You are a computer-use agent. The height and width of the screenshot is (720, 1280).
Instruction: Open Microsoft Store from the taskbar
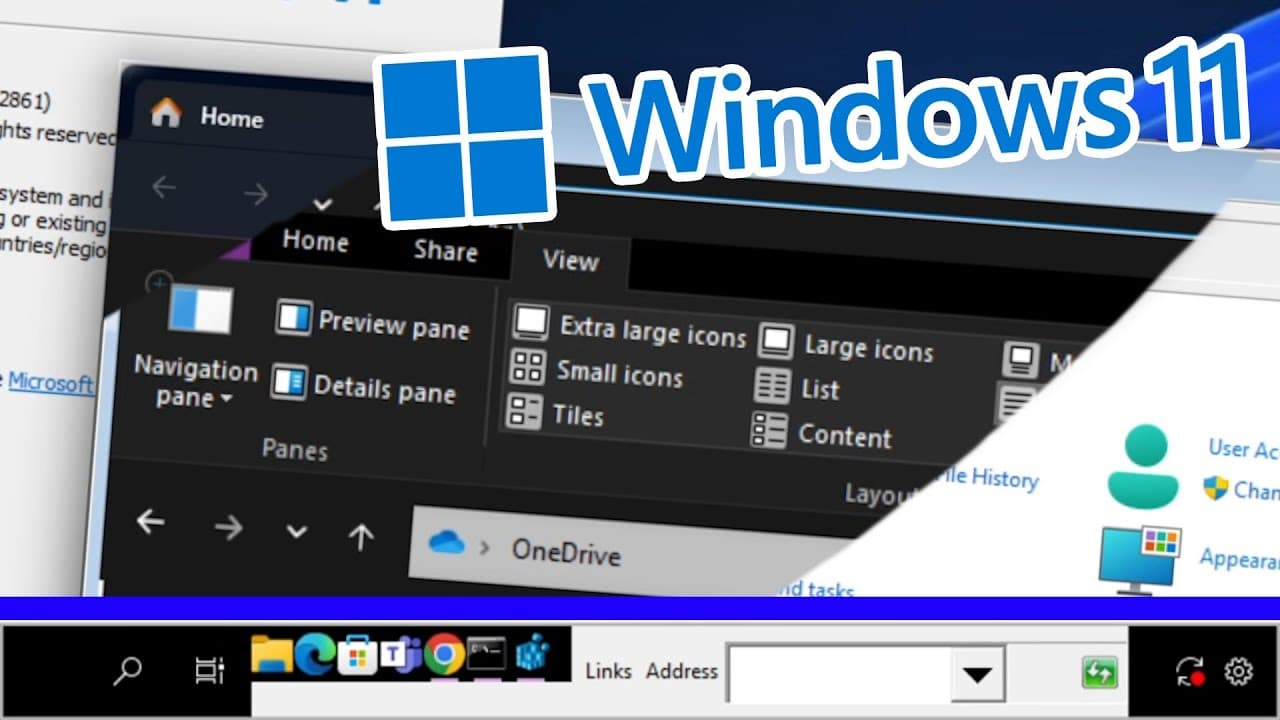click(358, 656)
